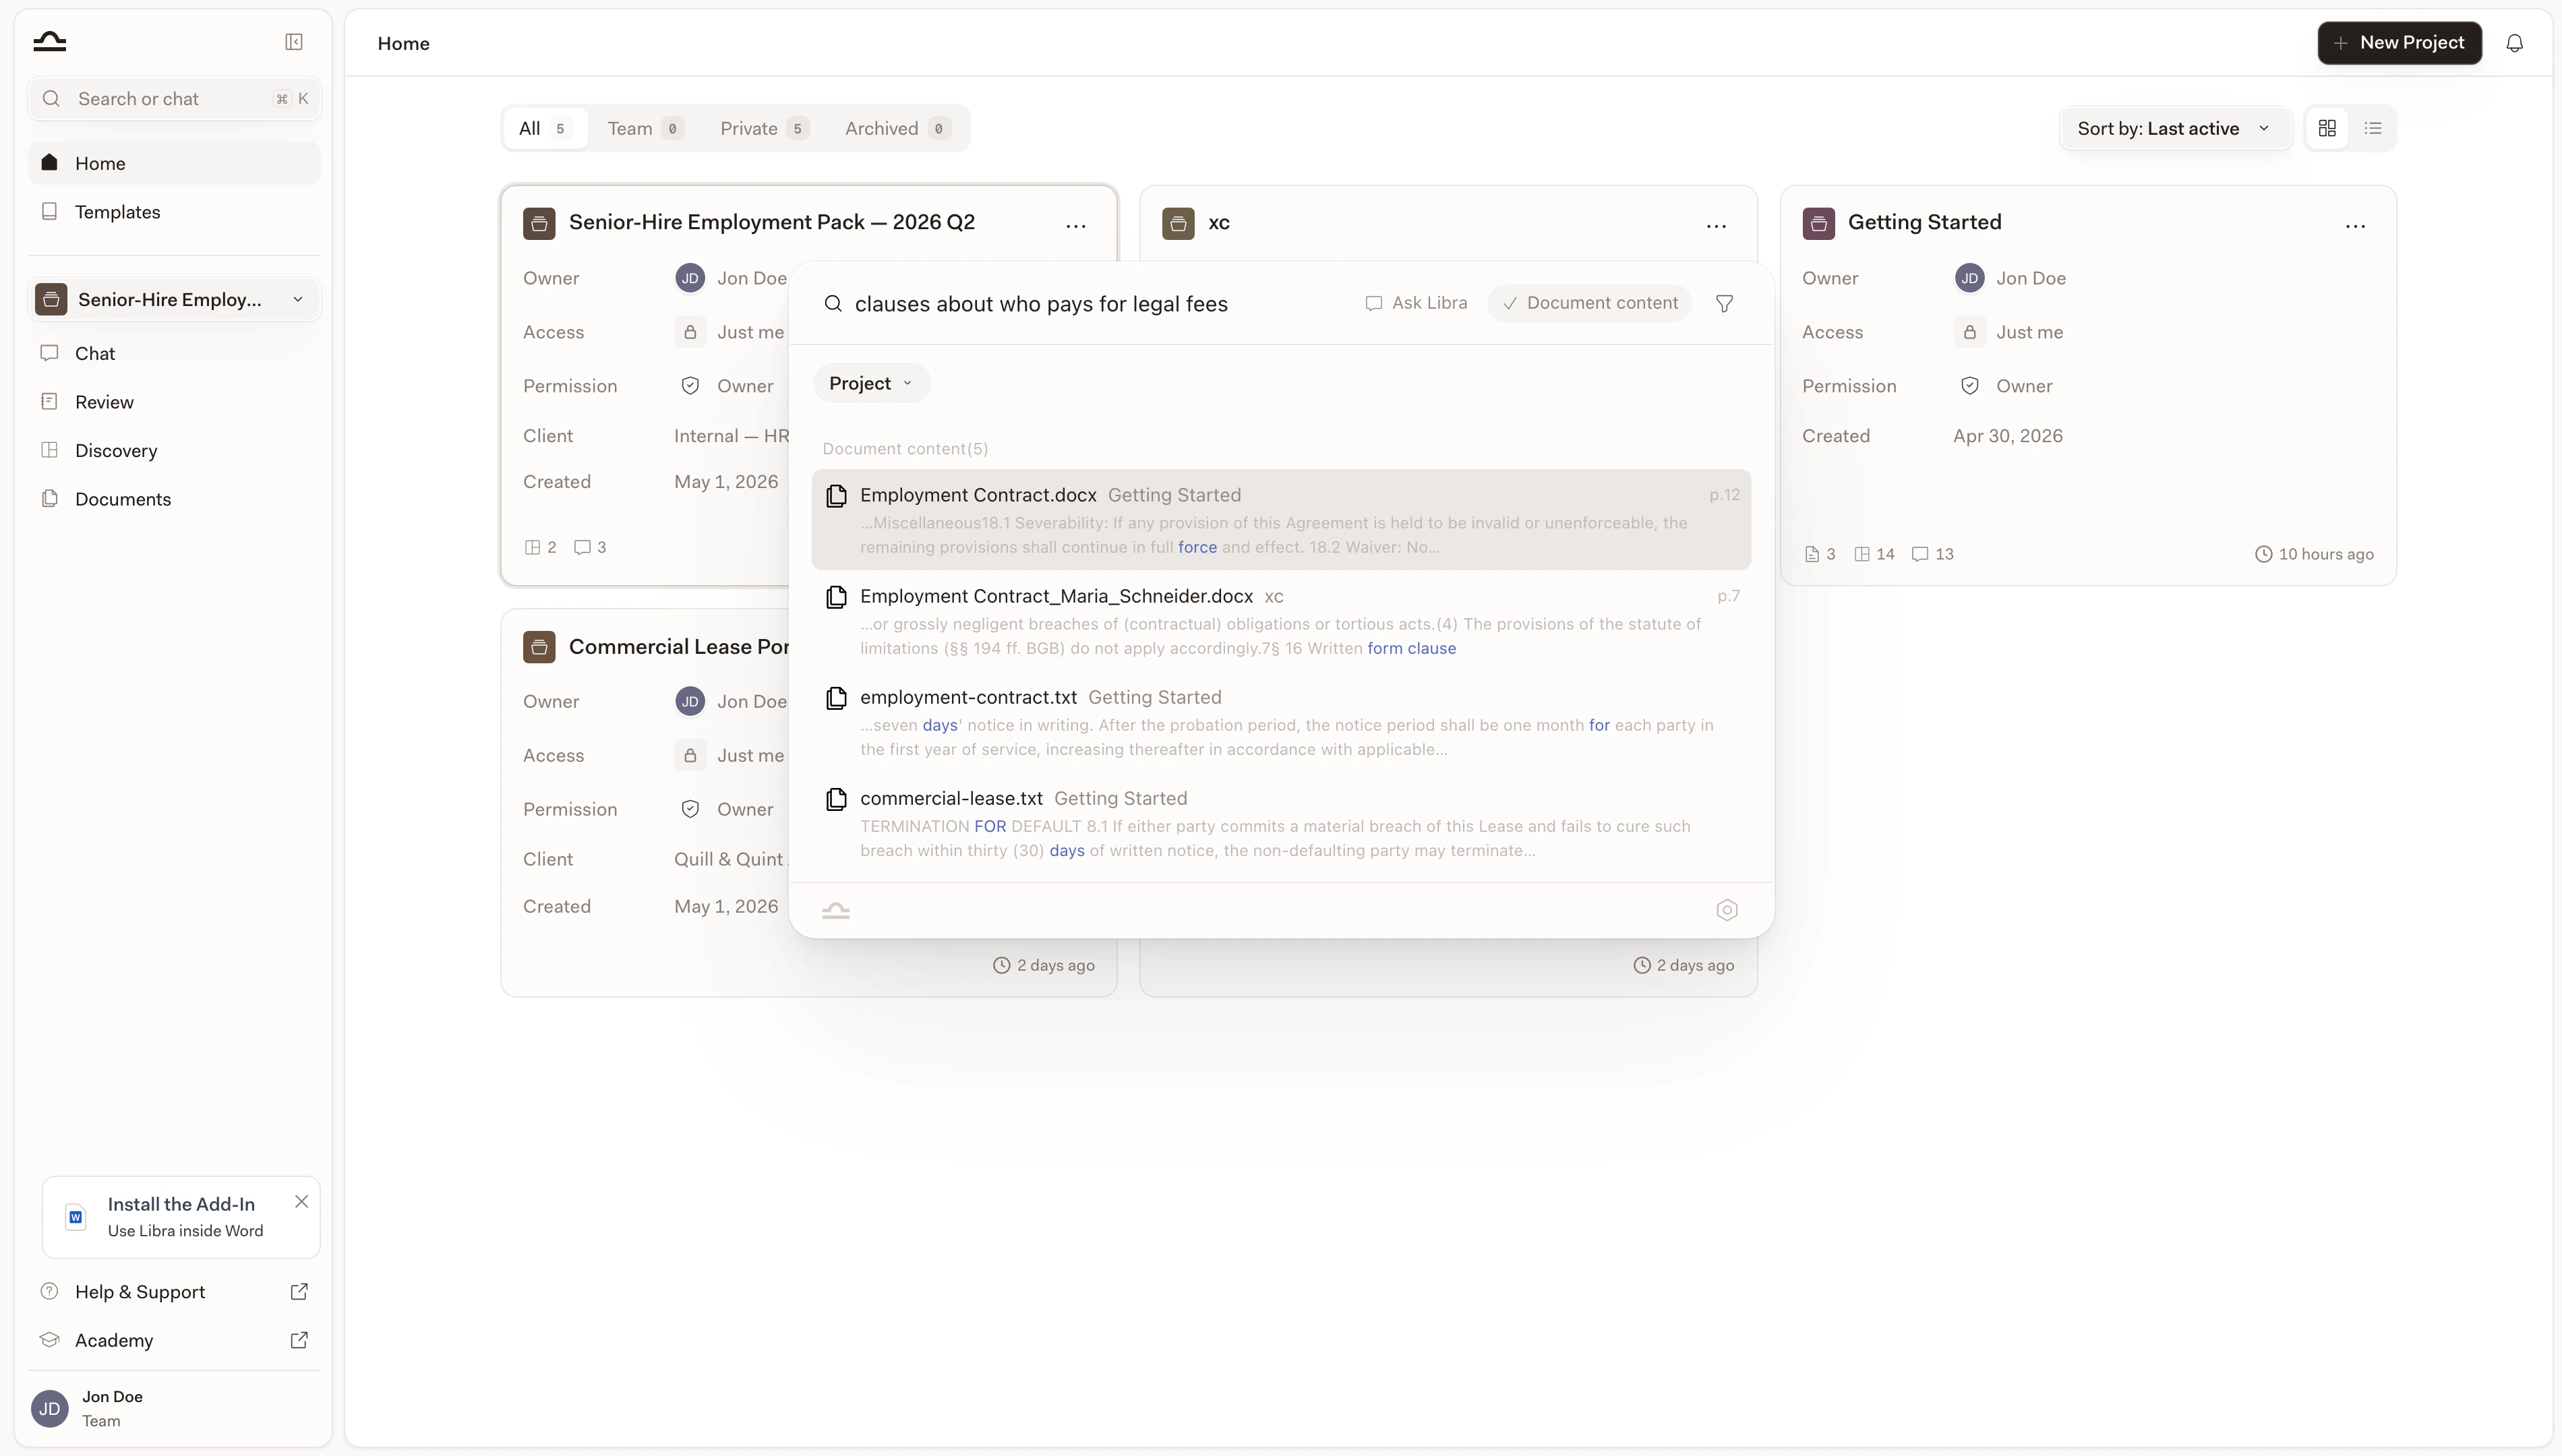Viewport: 2562px width, 1456px height.
Task: Create a New Project
Action: 2399,43
